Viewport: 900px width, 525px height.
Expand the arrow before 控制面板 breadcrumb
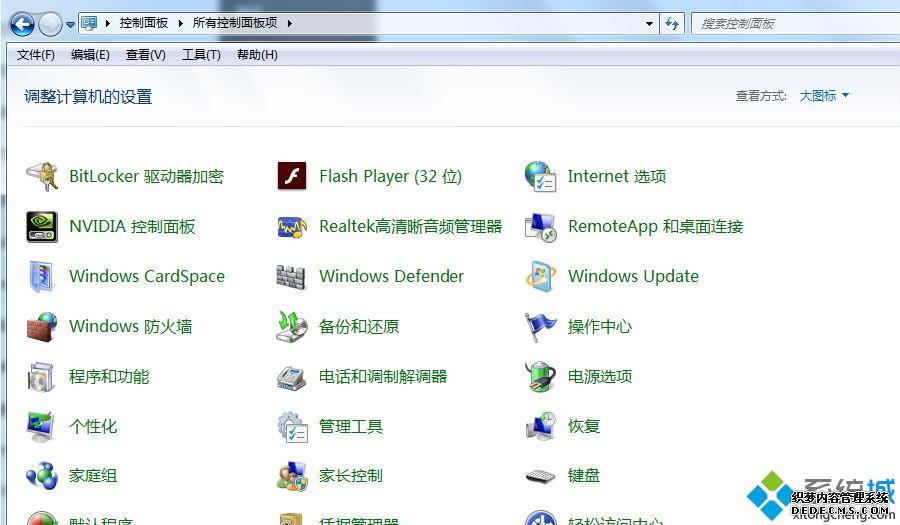pos(107,23)
